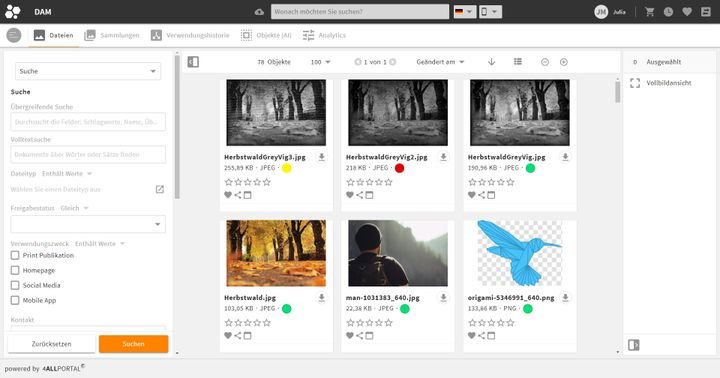Click Vollbildansicht fullscreen option
The image size is (720, 378).
coord(661,83)
